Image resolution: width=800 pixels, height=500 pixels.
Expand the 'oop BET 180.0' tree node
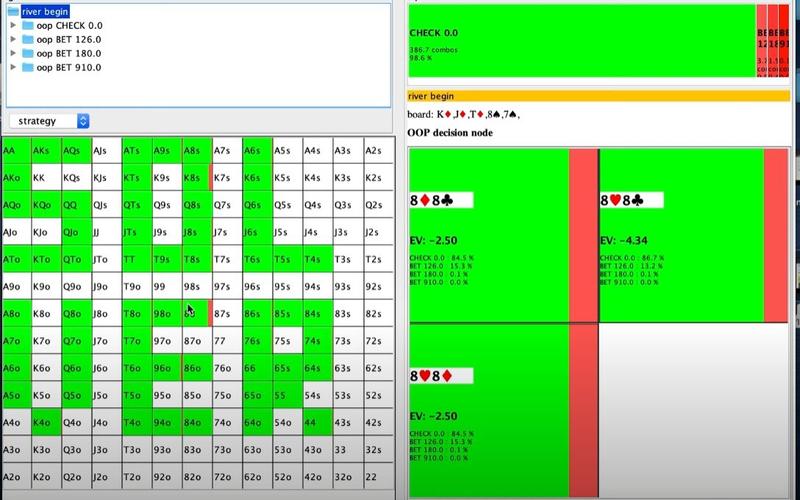pyautogui.click(x=13, y=53)
